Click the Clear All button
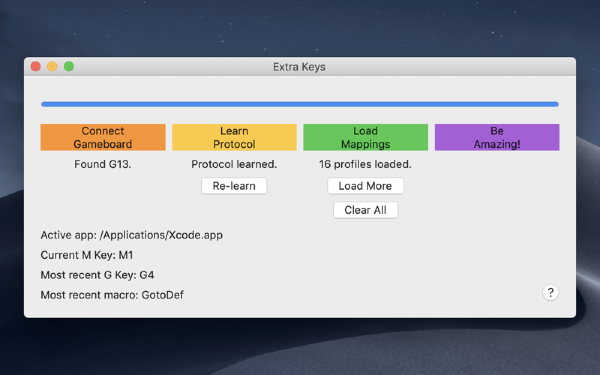600x375 pixels. pyautogui.click(x=365, y=210)
